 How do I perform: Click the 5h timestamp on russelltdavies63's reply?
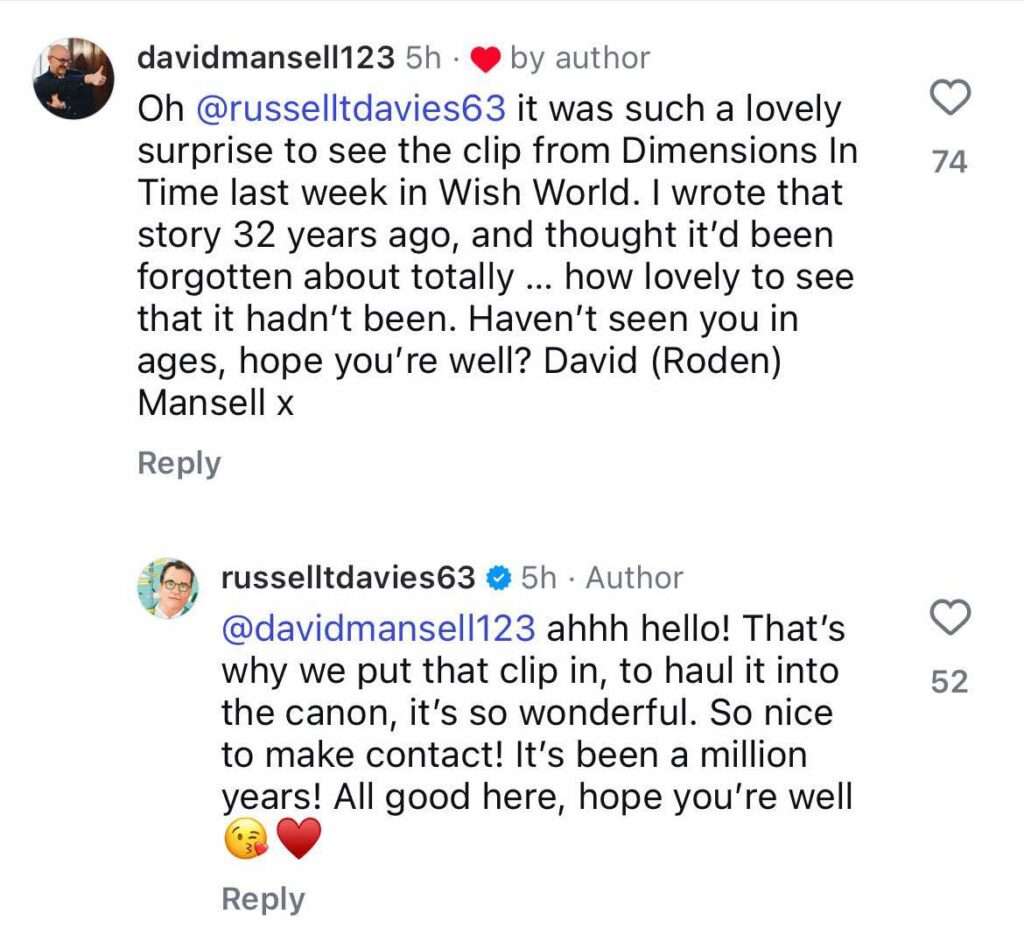coord(539,578)
